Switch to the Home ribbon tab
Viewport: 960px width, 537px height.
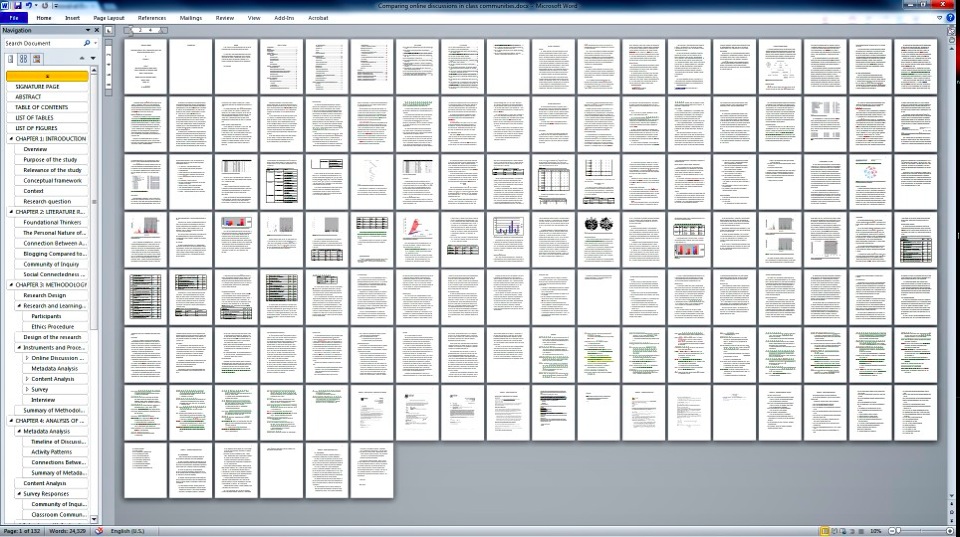tap(43, 18)
